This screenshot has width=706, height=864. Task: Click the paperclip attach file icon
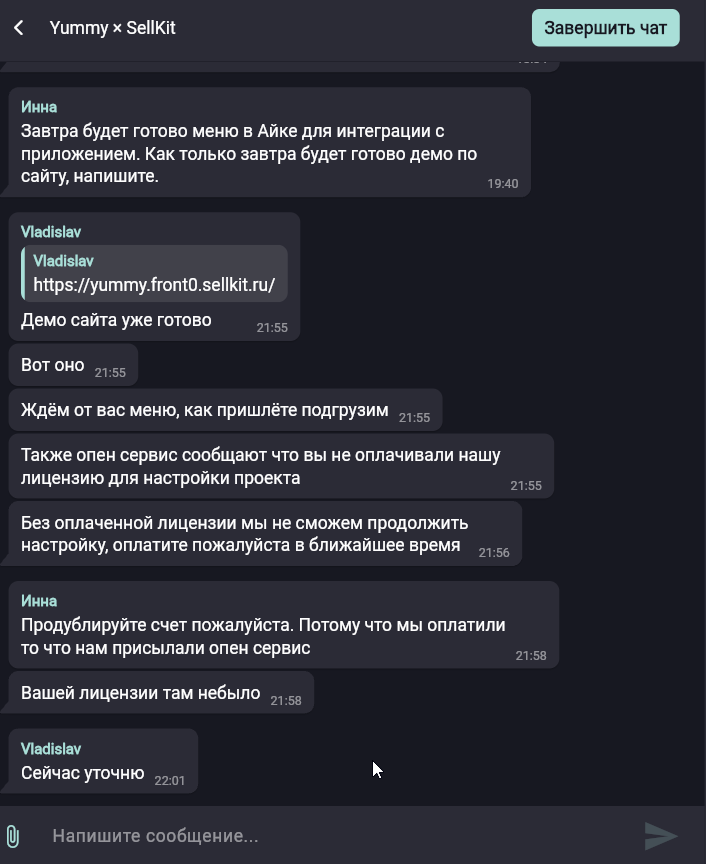(x=13, y=836)
